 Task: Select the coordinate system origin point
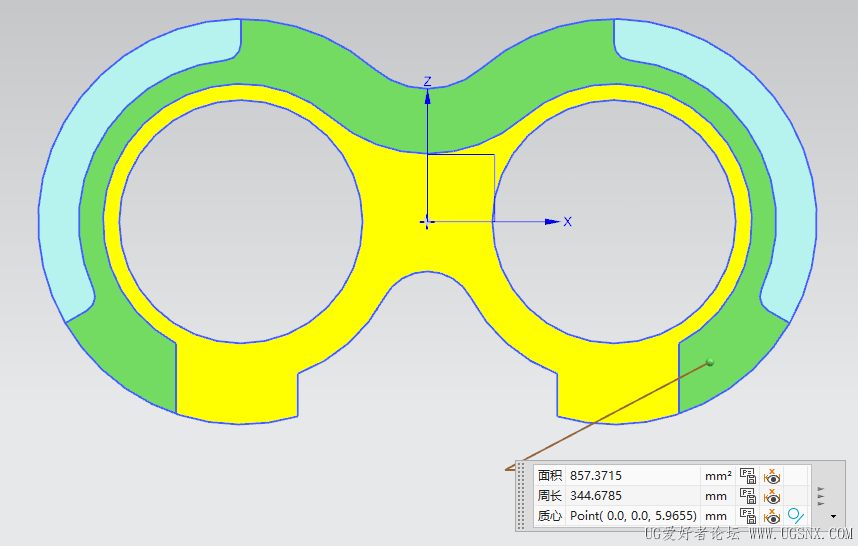(427, 222)
